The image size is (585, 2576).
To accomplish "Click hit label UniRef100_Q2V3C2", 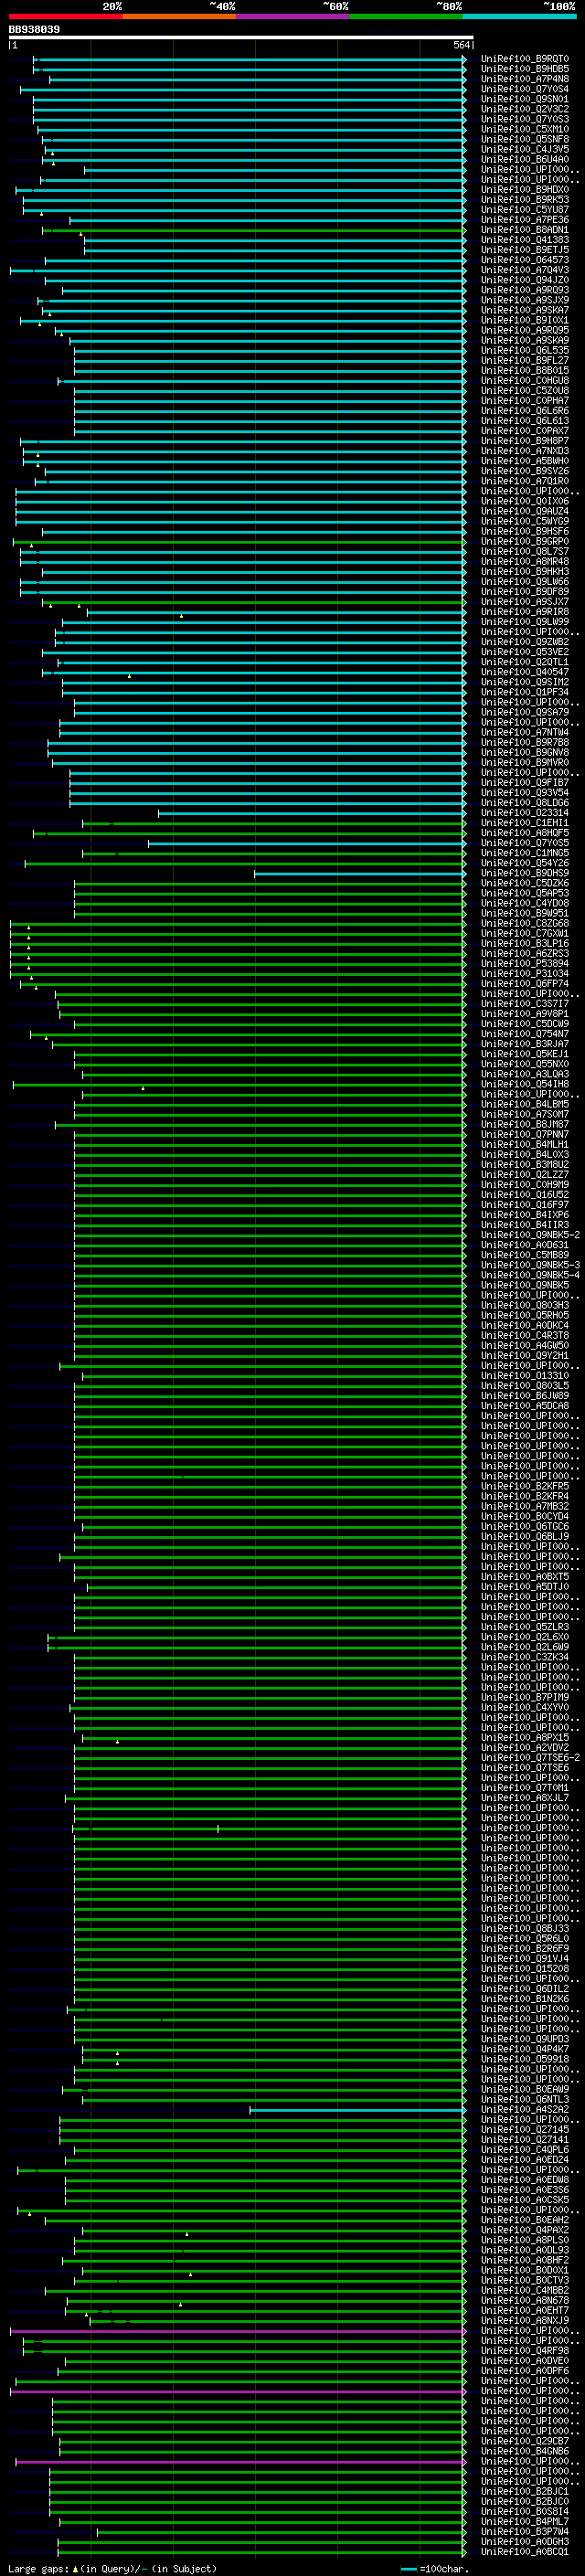I will pos(525,109).
